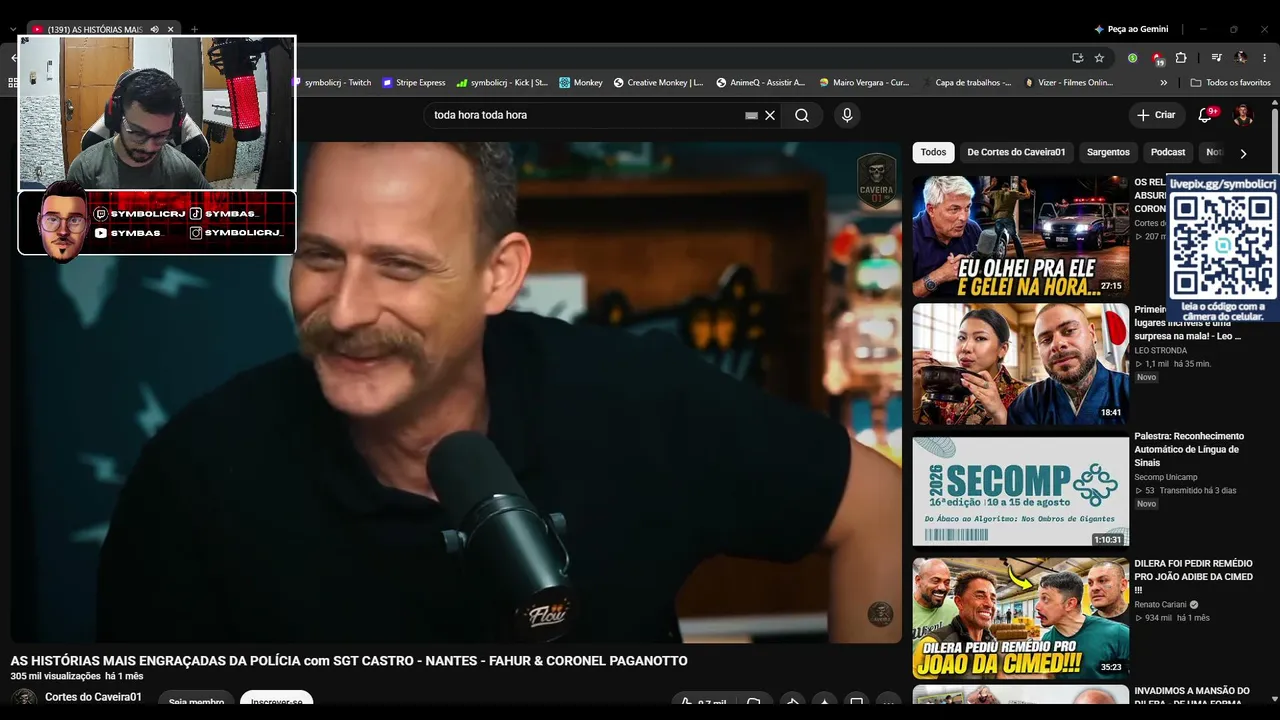The height and width of the screenshot is (720, 1280).
Task: Open the Secomp Unicamp channel link
Action: [1165, 477]
